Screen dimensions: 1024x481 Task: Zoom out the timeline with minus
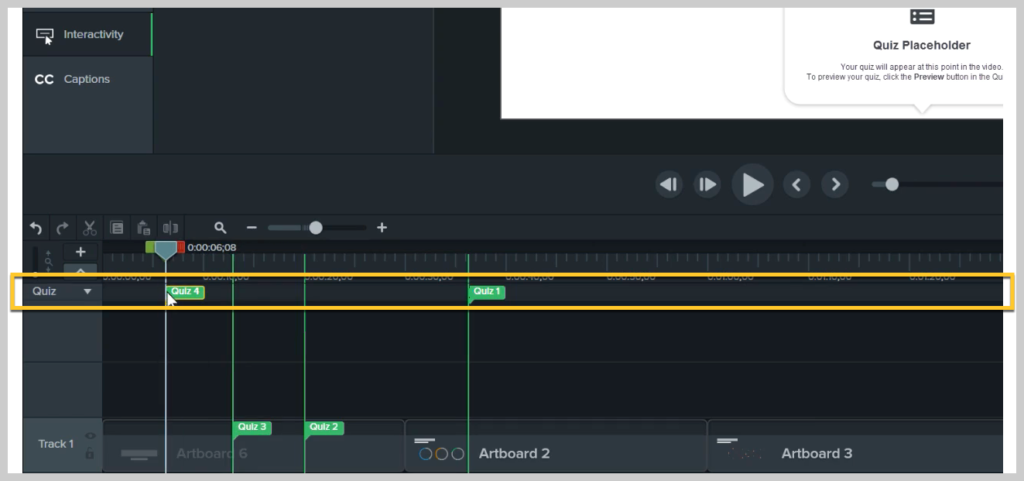pyautogui.click(x=251, y=228)
